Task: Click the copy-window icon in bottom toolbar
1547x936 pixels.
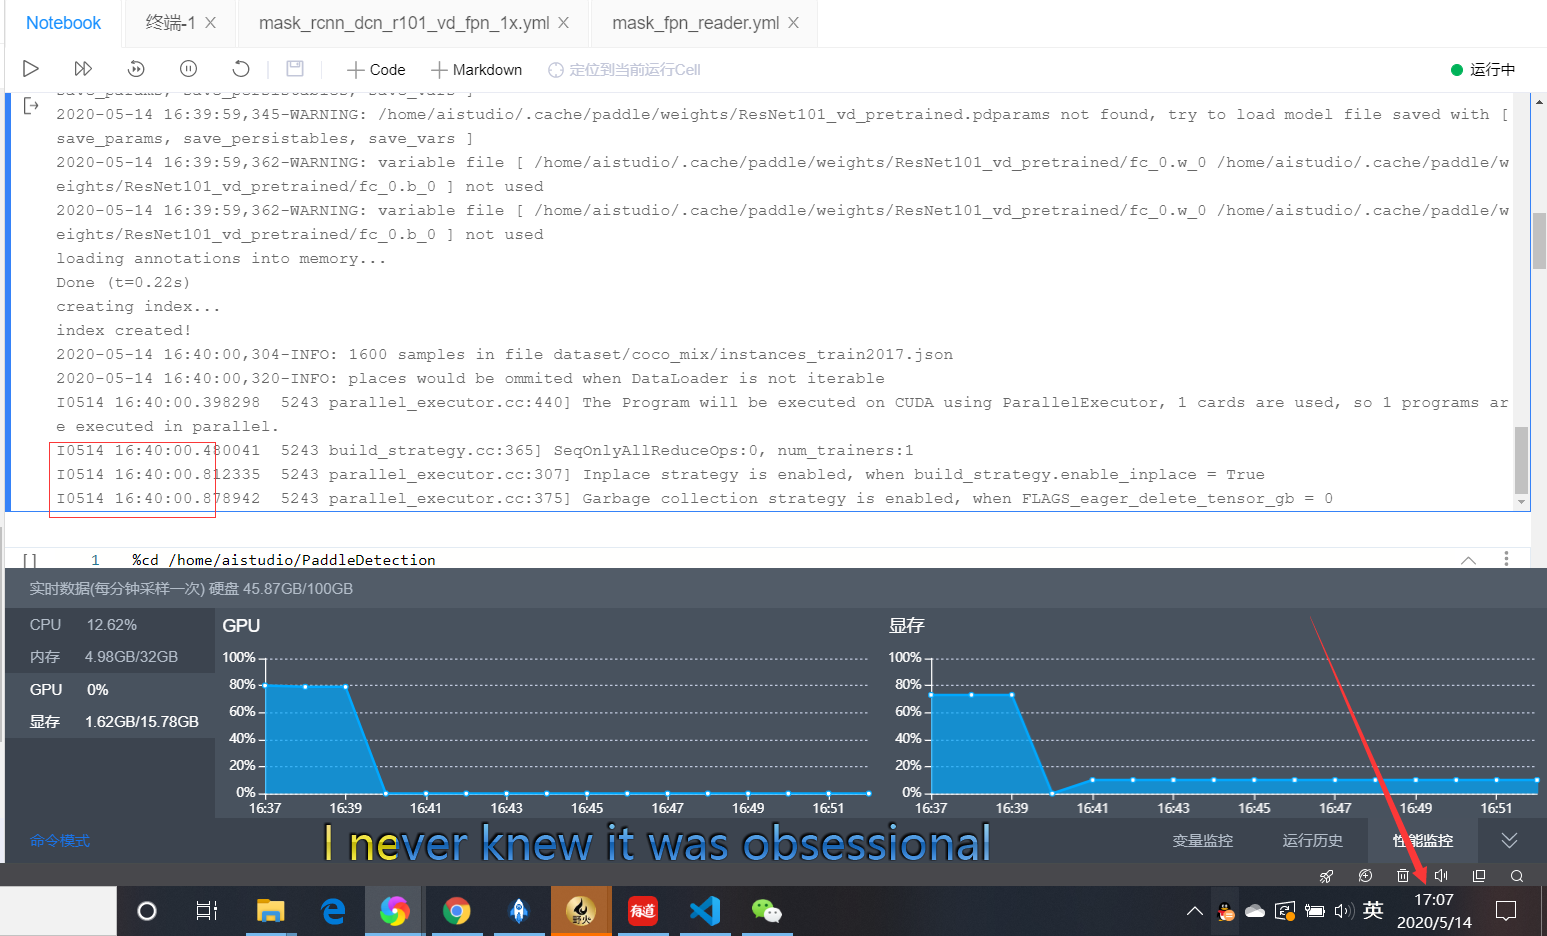Action: [x=1479, y=876]
